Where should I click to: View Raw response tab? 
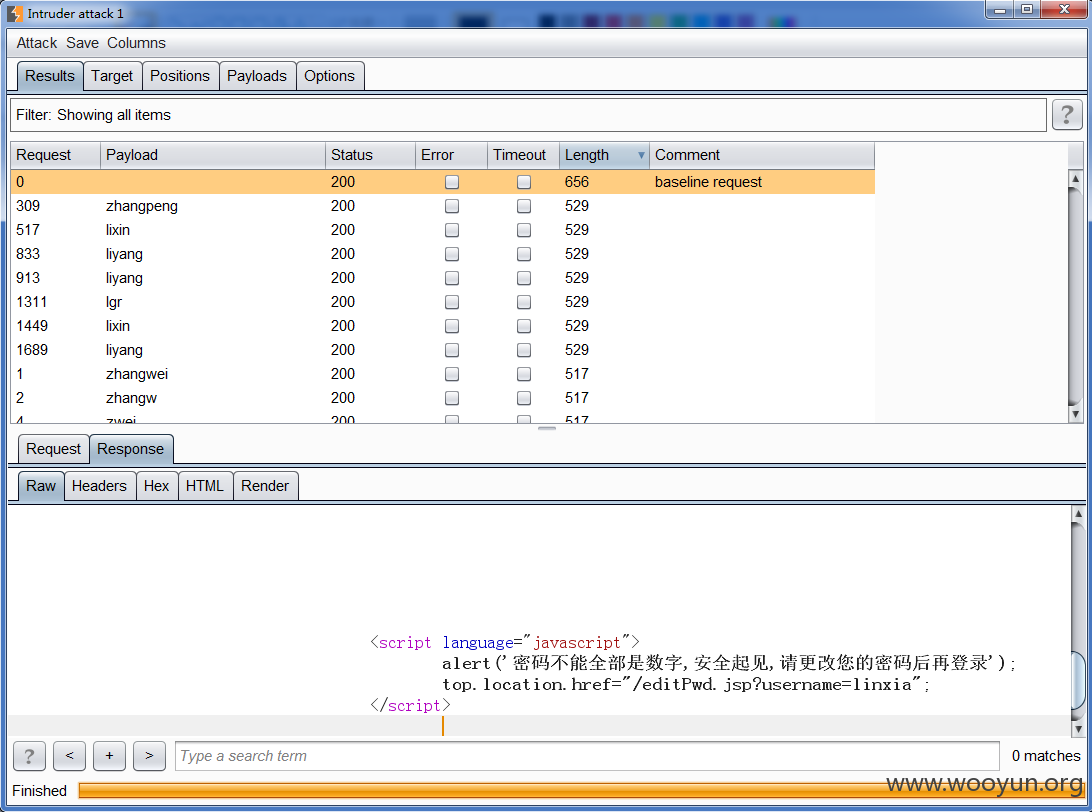[40, 486]
